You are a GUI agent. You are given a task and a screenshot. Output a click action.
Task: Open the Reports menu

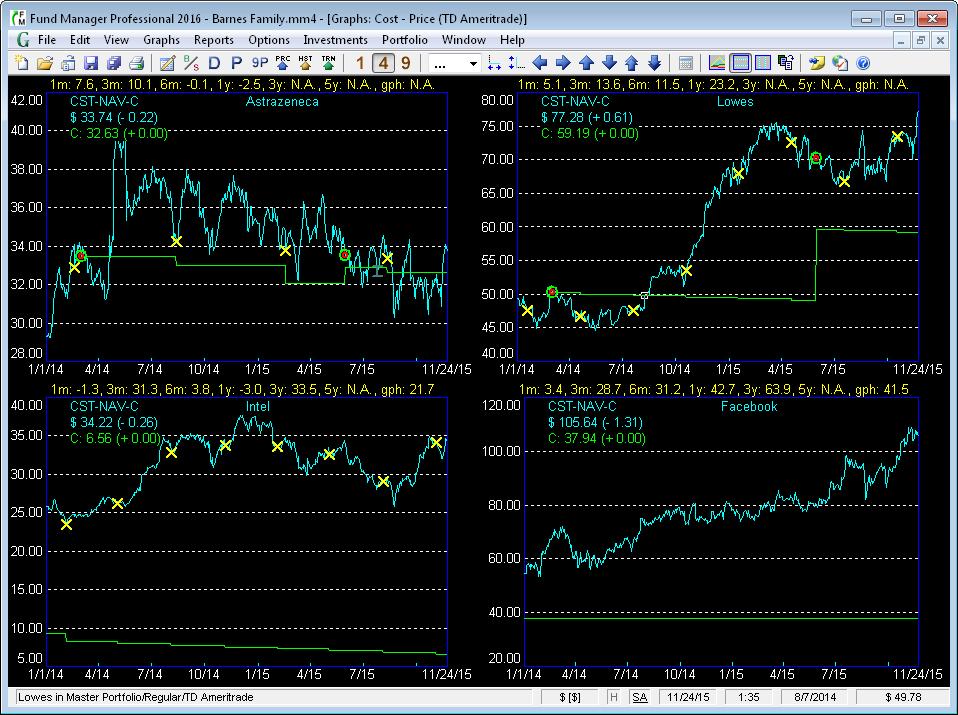point(213,40)
